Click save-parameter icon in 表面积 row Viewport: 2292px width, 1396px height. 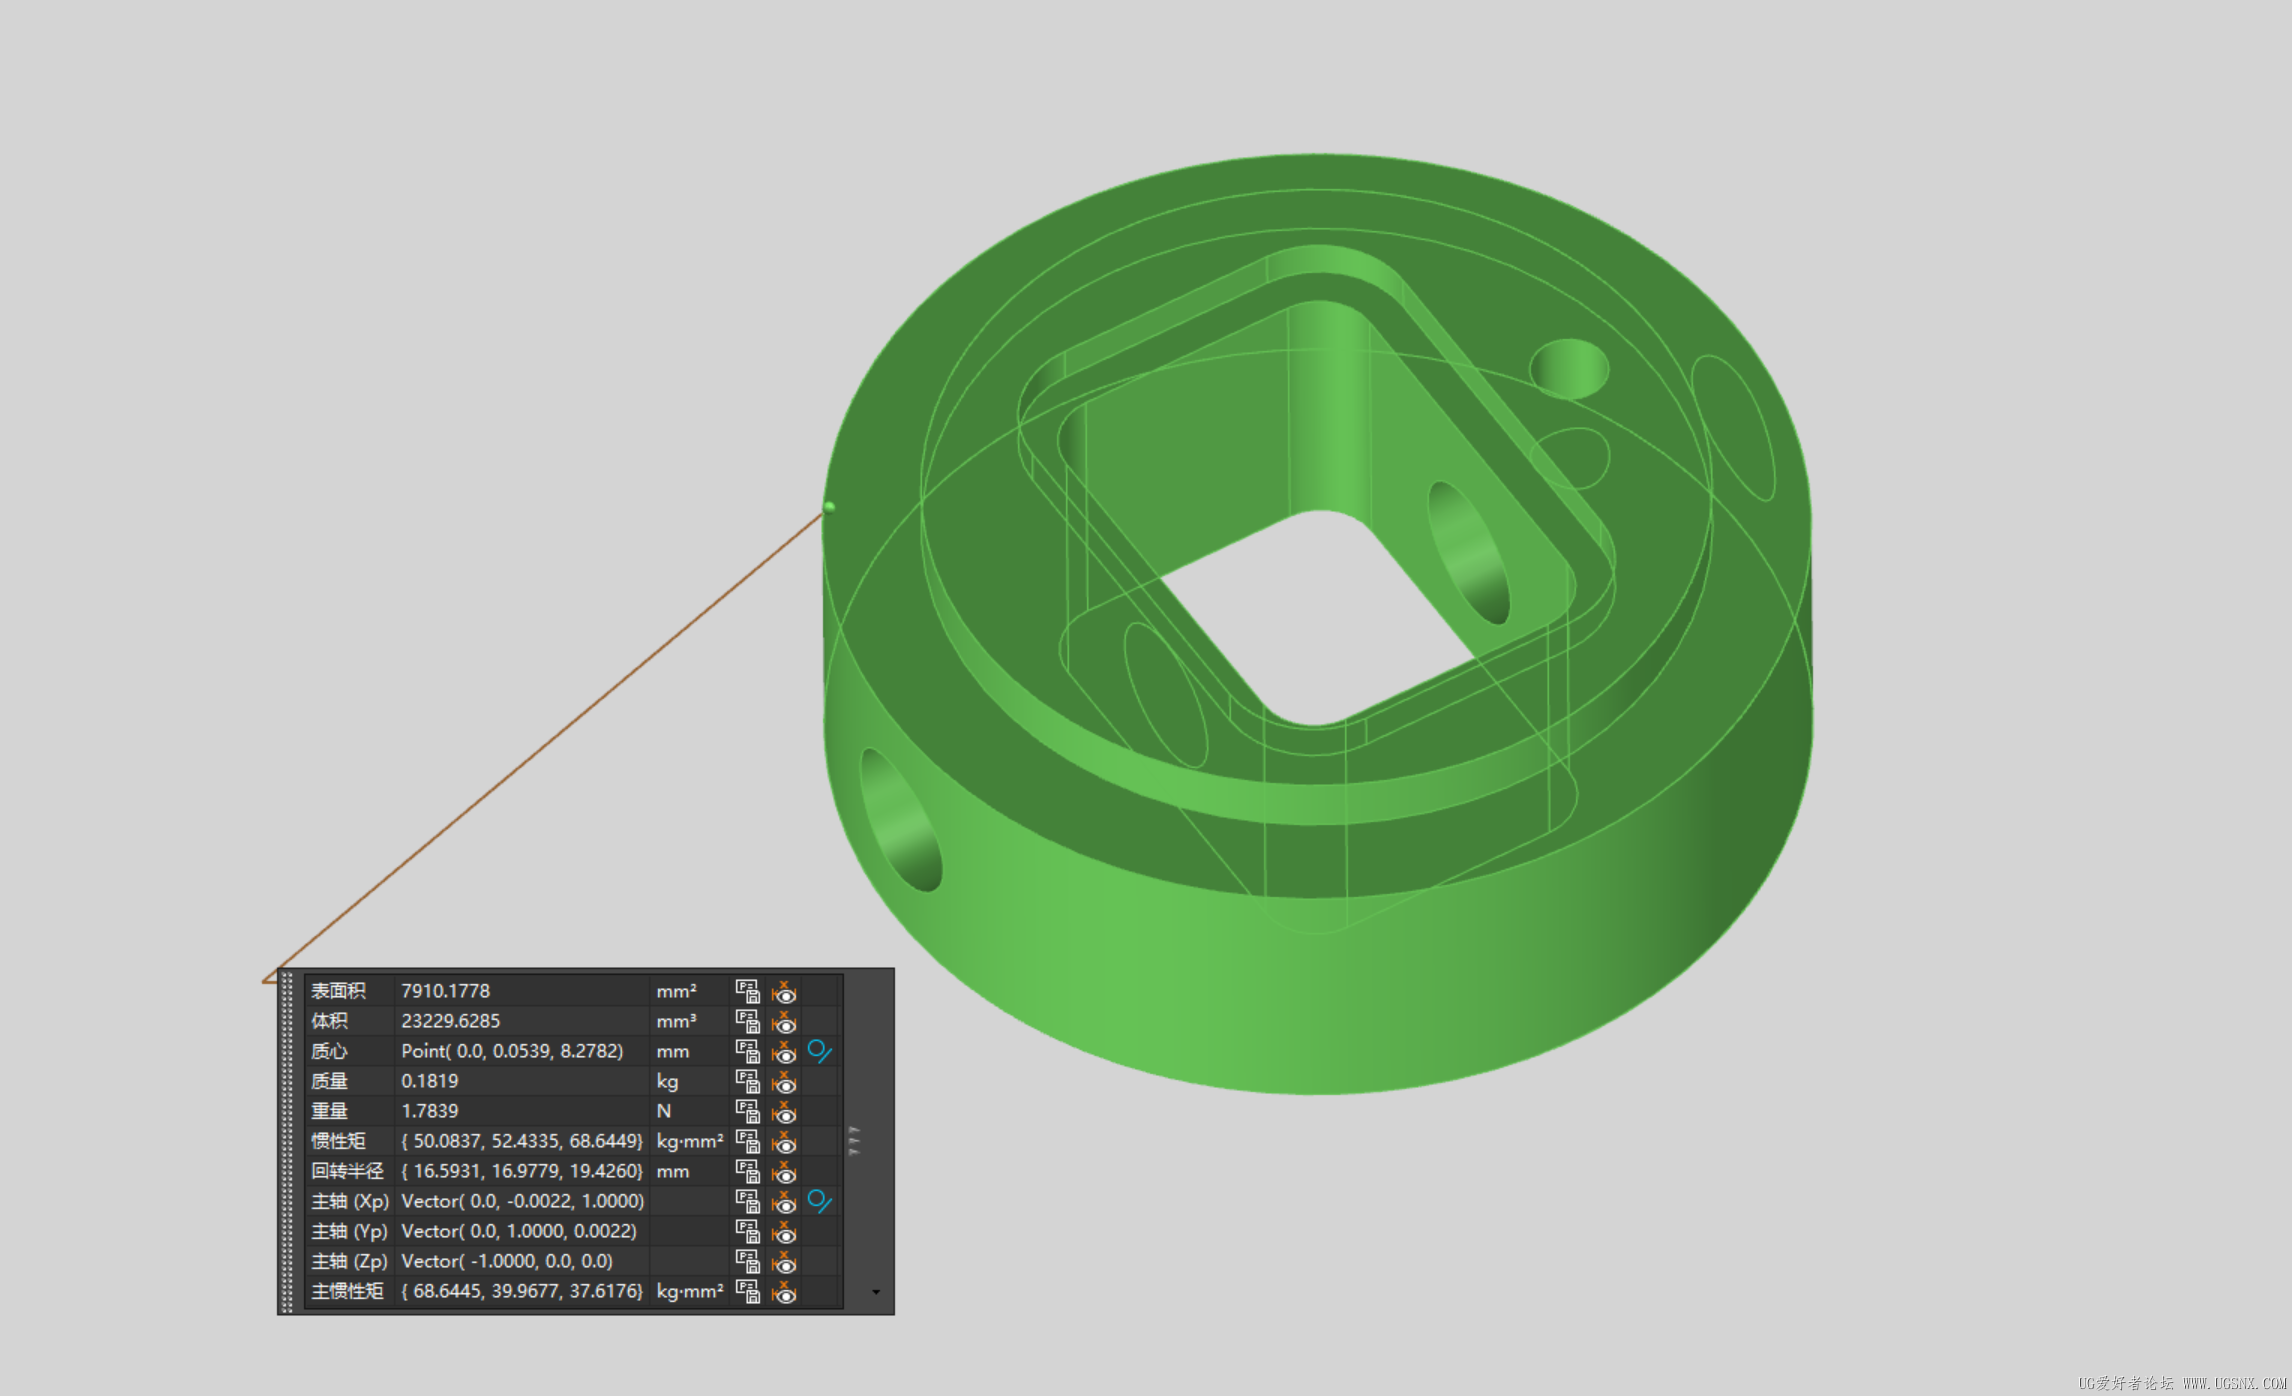747,991
